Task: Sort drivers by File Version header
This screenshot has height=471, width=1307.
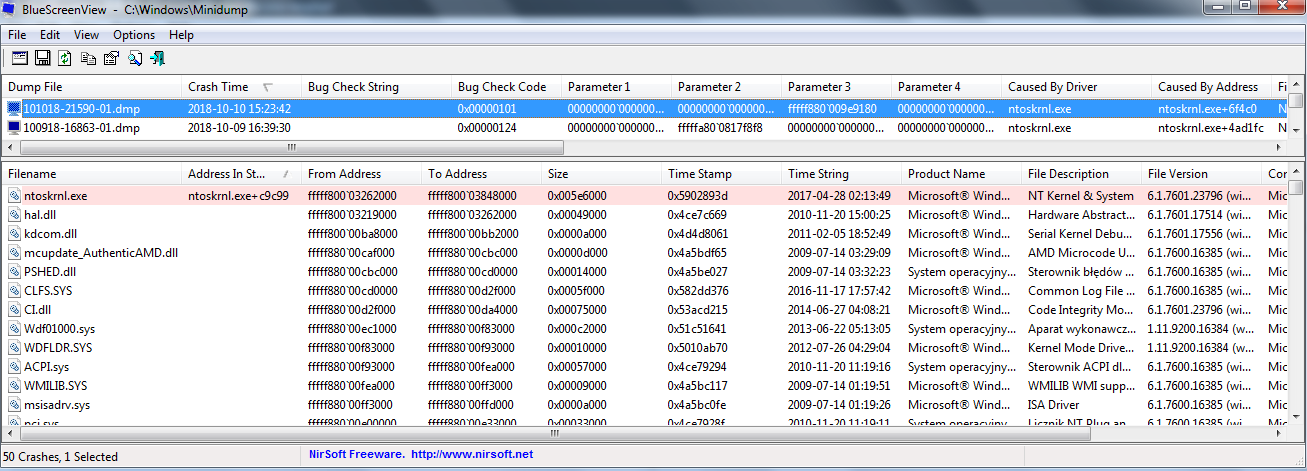Action: tap(1202, 174)
